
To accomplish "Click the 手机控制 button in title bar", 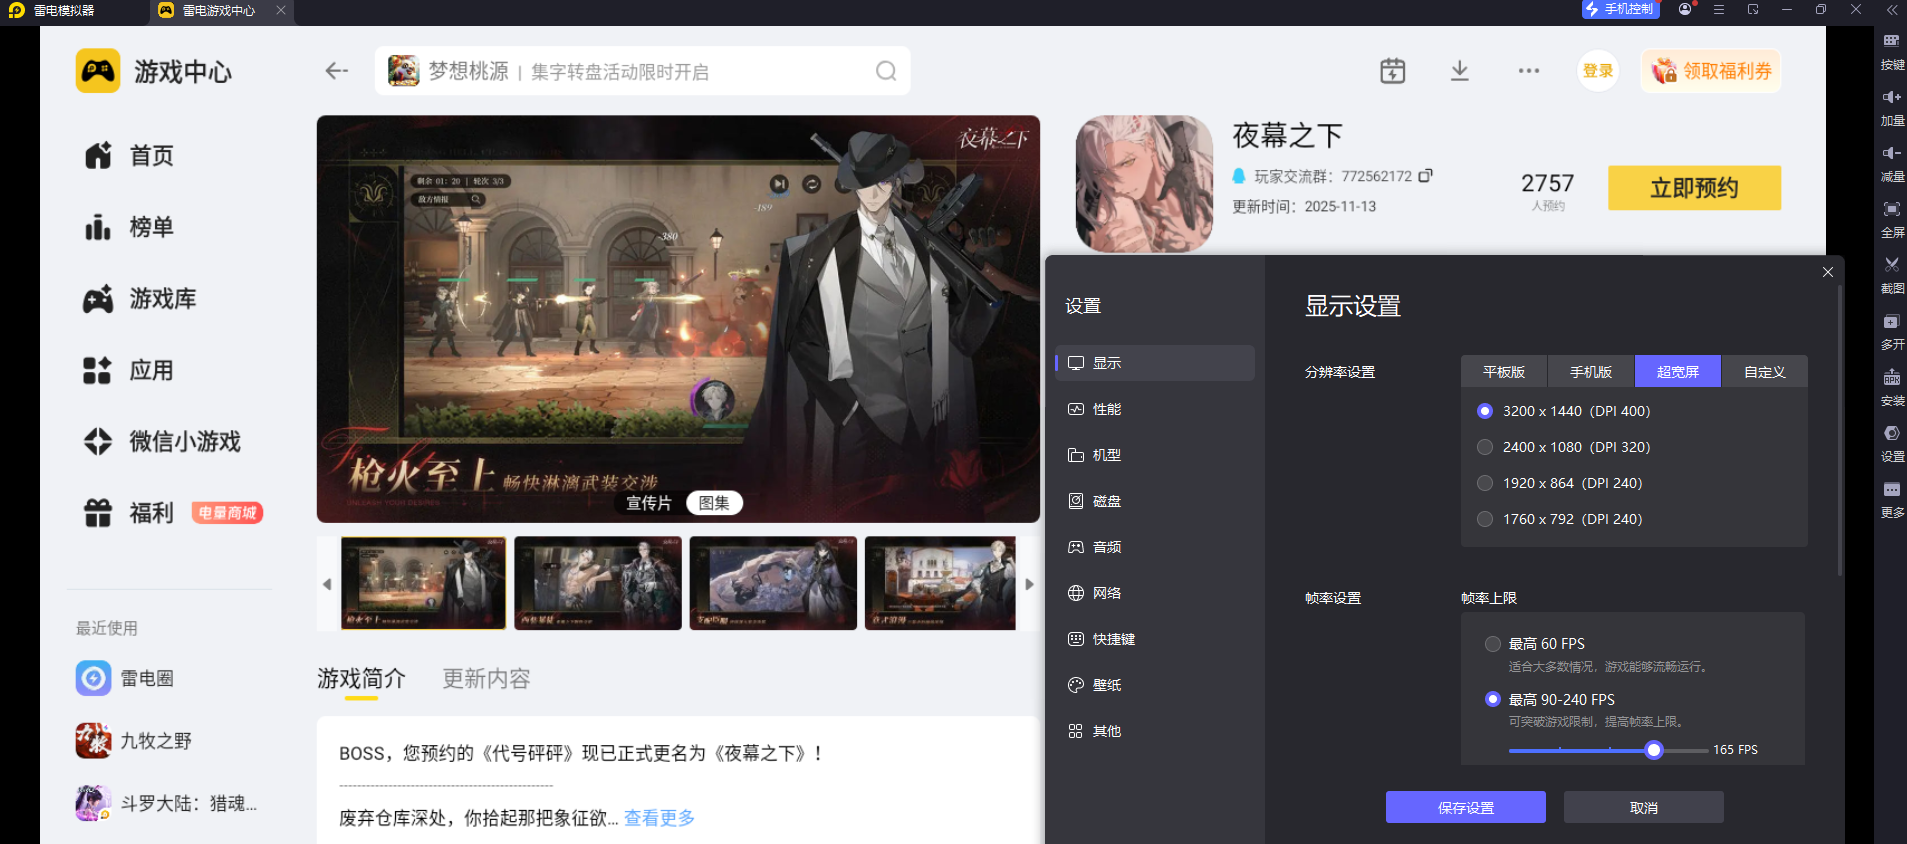I will click(1620, 9).
